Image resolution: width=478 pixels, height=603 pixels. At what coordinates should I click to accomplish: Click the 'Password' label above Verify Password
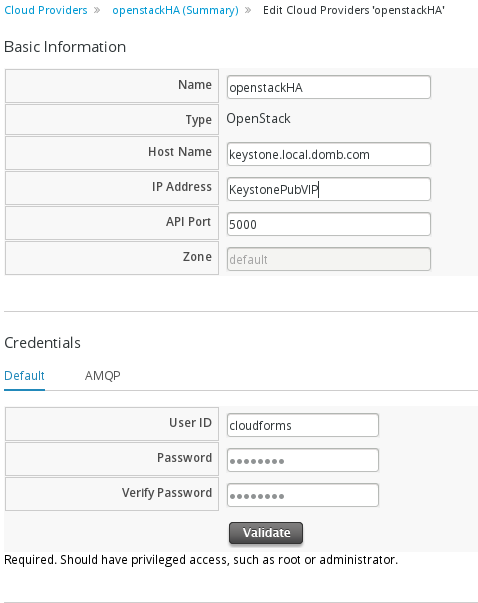point(185,458)
